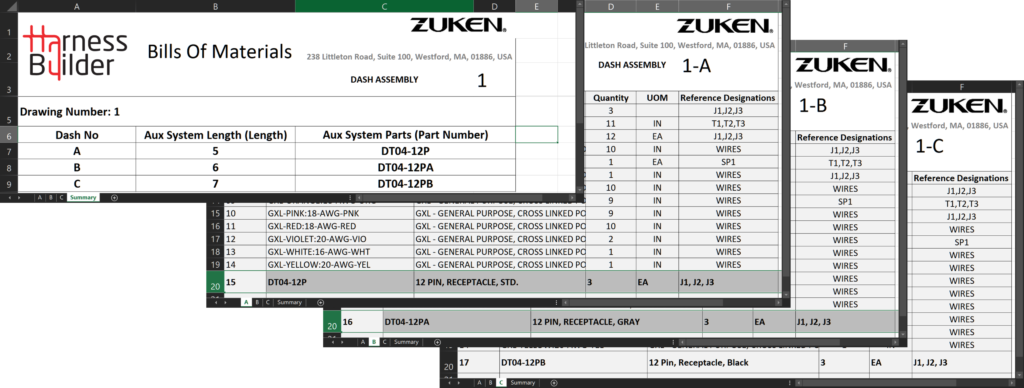
Task: Select 'DT04-12PA' cell in 1-B window row 20
Action: 456,322
